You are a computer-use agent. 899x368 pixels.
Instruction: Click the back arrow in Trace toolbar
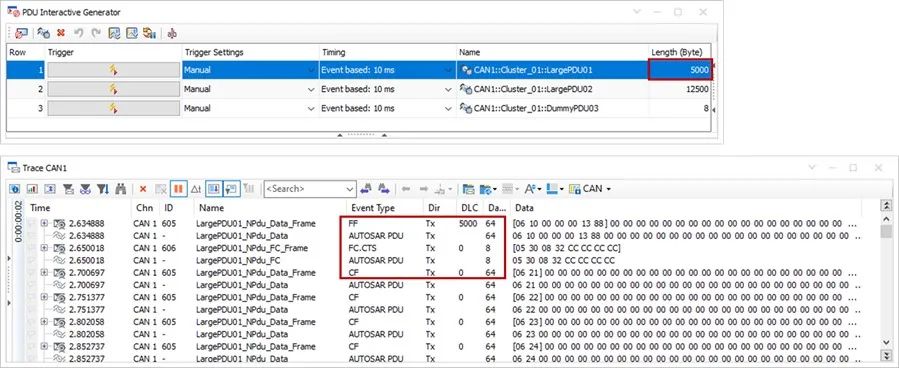[x=406, y=188]
